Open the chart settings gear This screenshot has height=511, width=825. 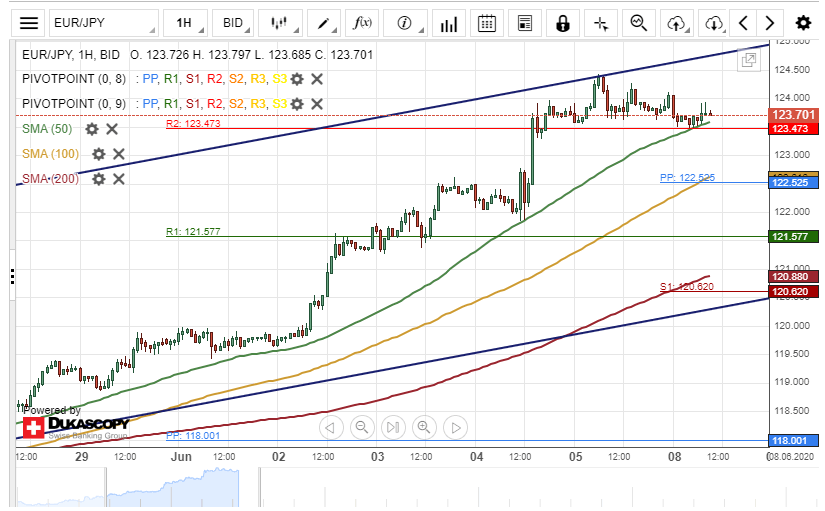(803, 22)
